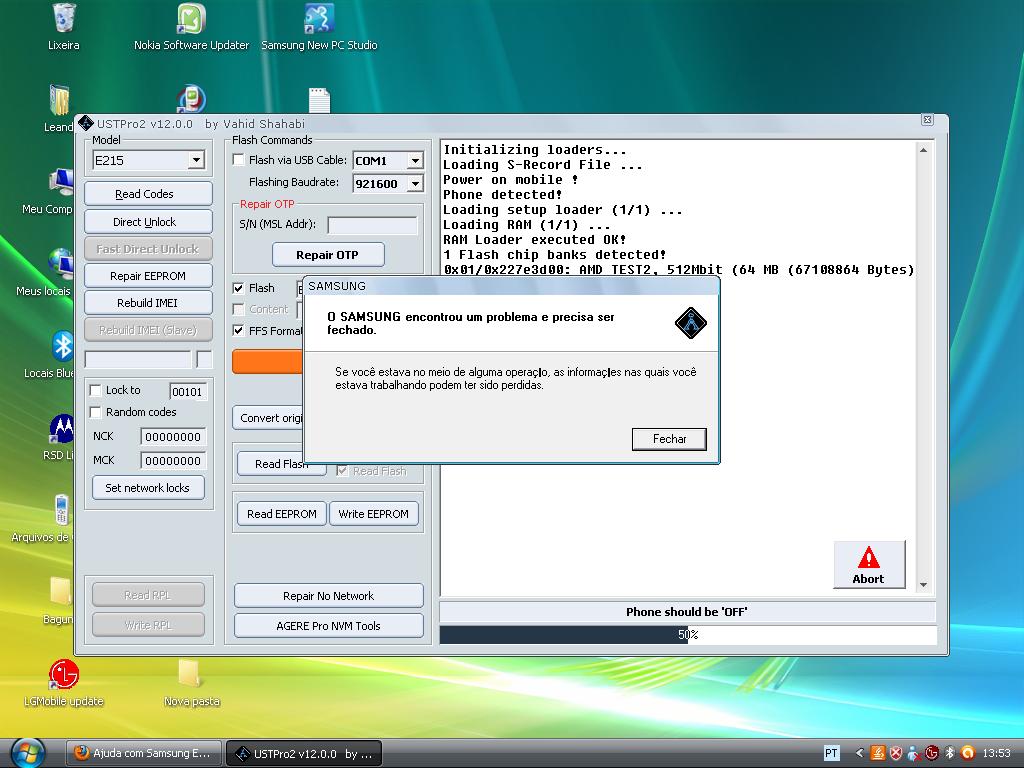Click the Repair OTP button
Image resolution: width=1024 pixels, height=768 pixels.
[328, 255]
